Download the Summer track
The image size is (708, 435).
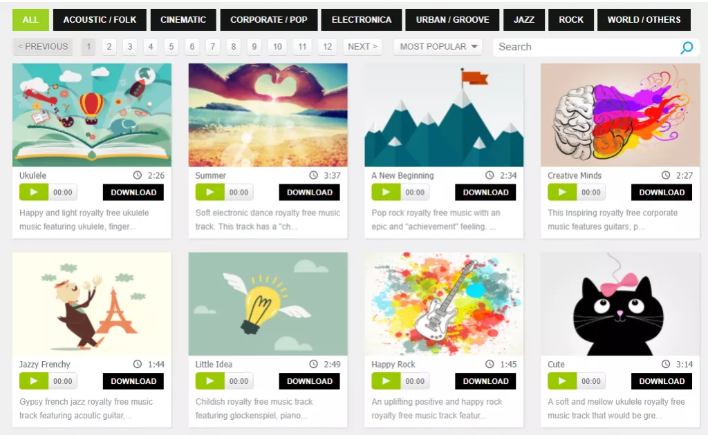pos(309,192)
